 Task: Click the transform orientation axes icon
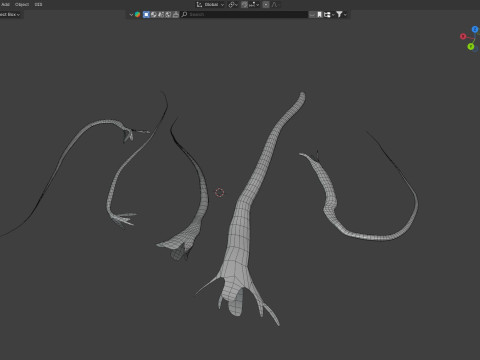point(199,4)
